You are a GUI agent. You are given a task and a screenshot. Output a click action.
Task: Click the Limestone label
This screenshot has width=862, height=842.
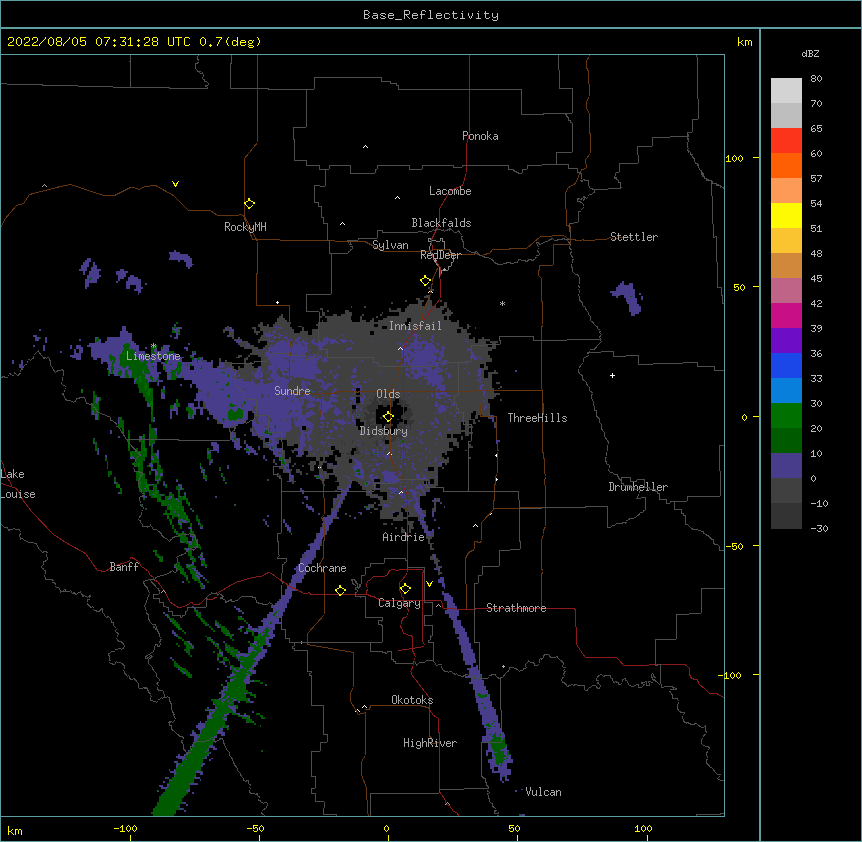(153, 356)
